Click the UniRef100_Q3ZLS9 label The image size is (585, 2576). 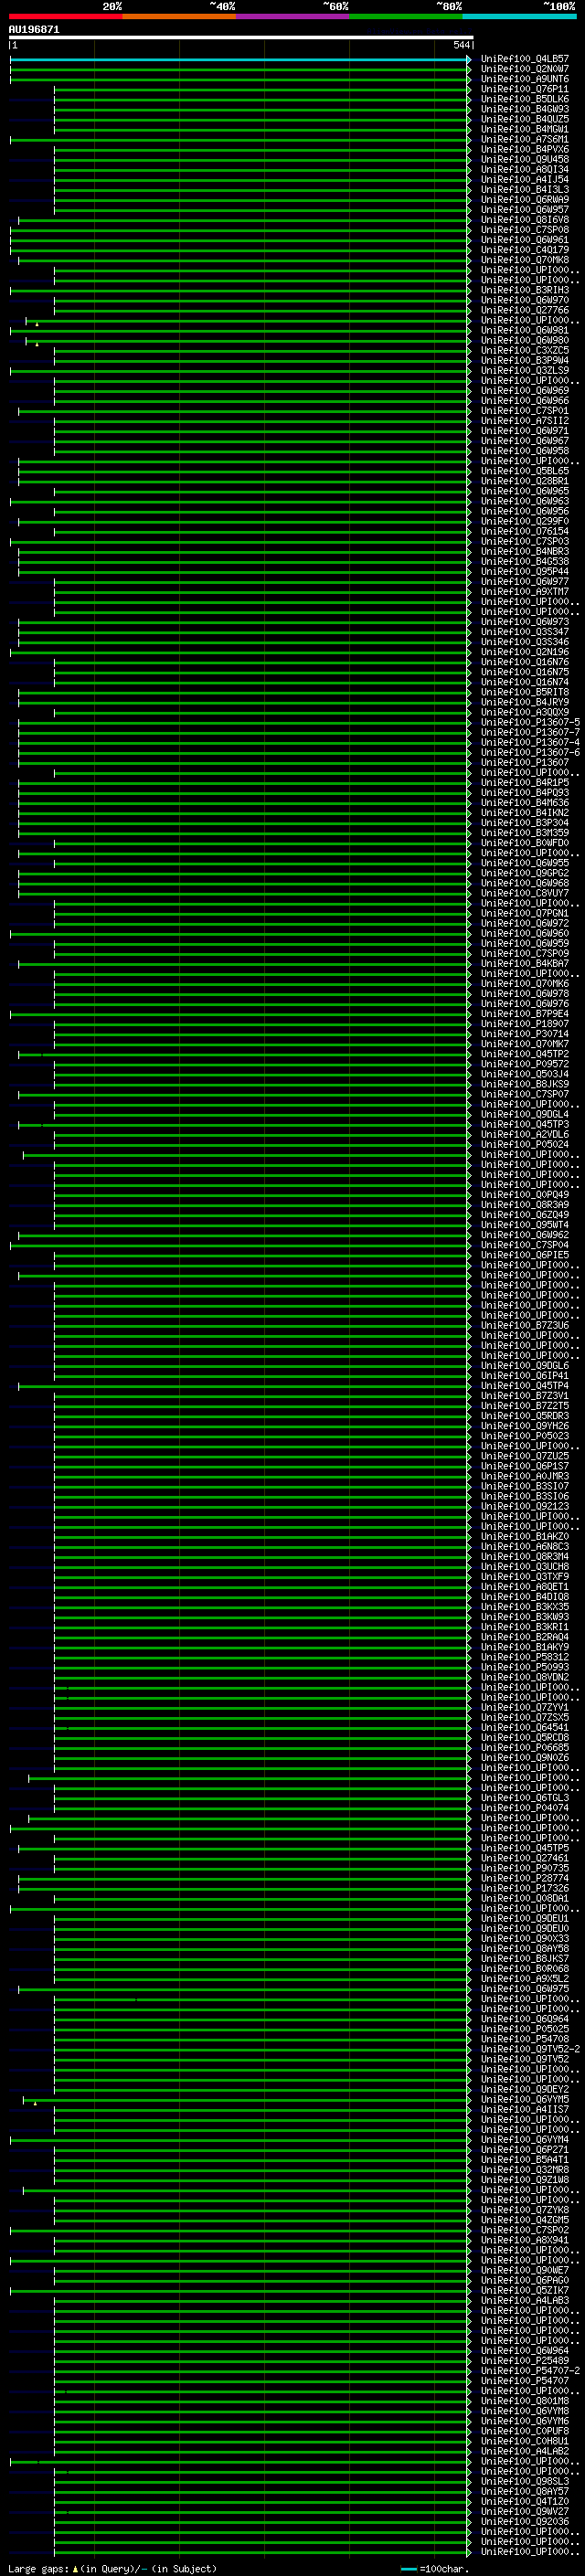(x=525, y=370)
